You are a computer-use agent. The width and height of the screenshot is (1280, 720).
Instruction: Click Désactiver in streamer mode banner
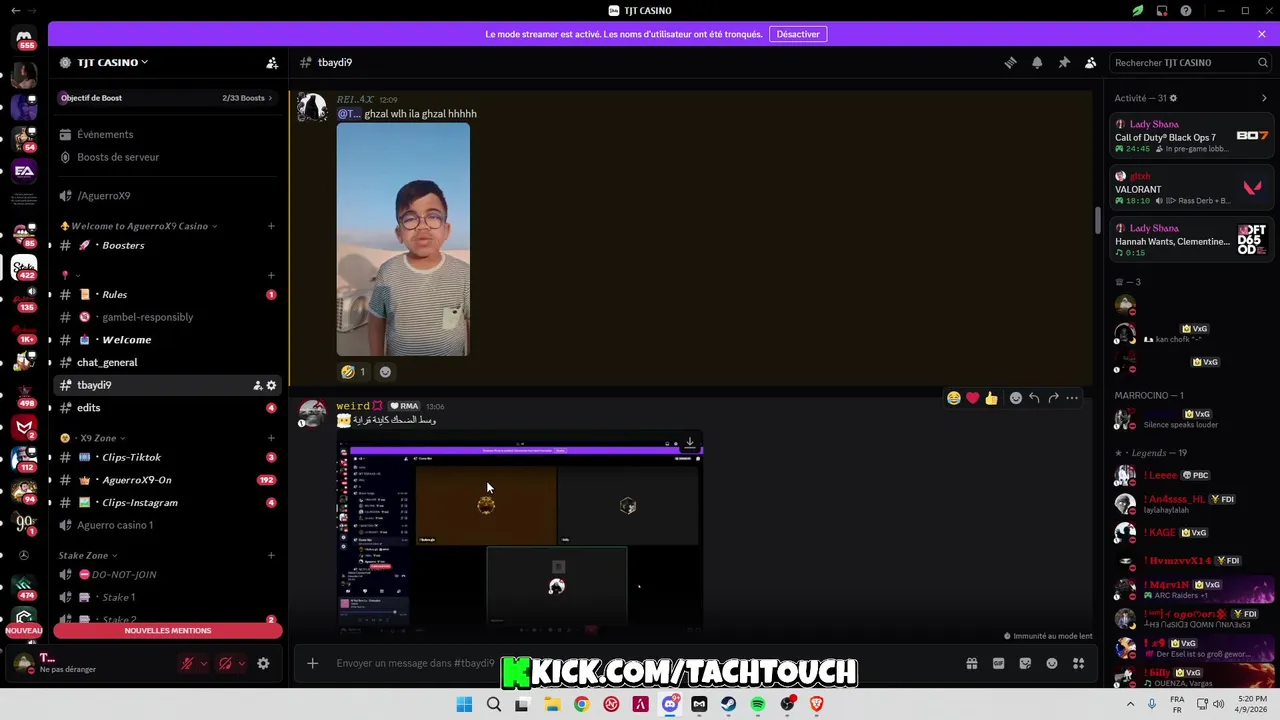coord(798,34)
